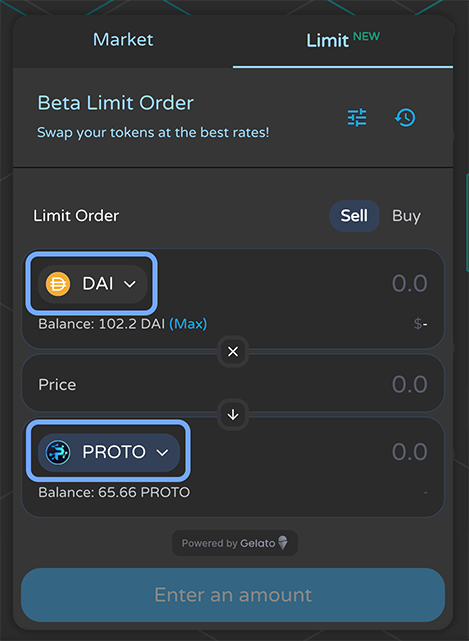
Task: Focus the PROTO amount input field
Action: tap(410, 452)
